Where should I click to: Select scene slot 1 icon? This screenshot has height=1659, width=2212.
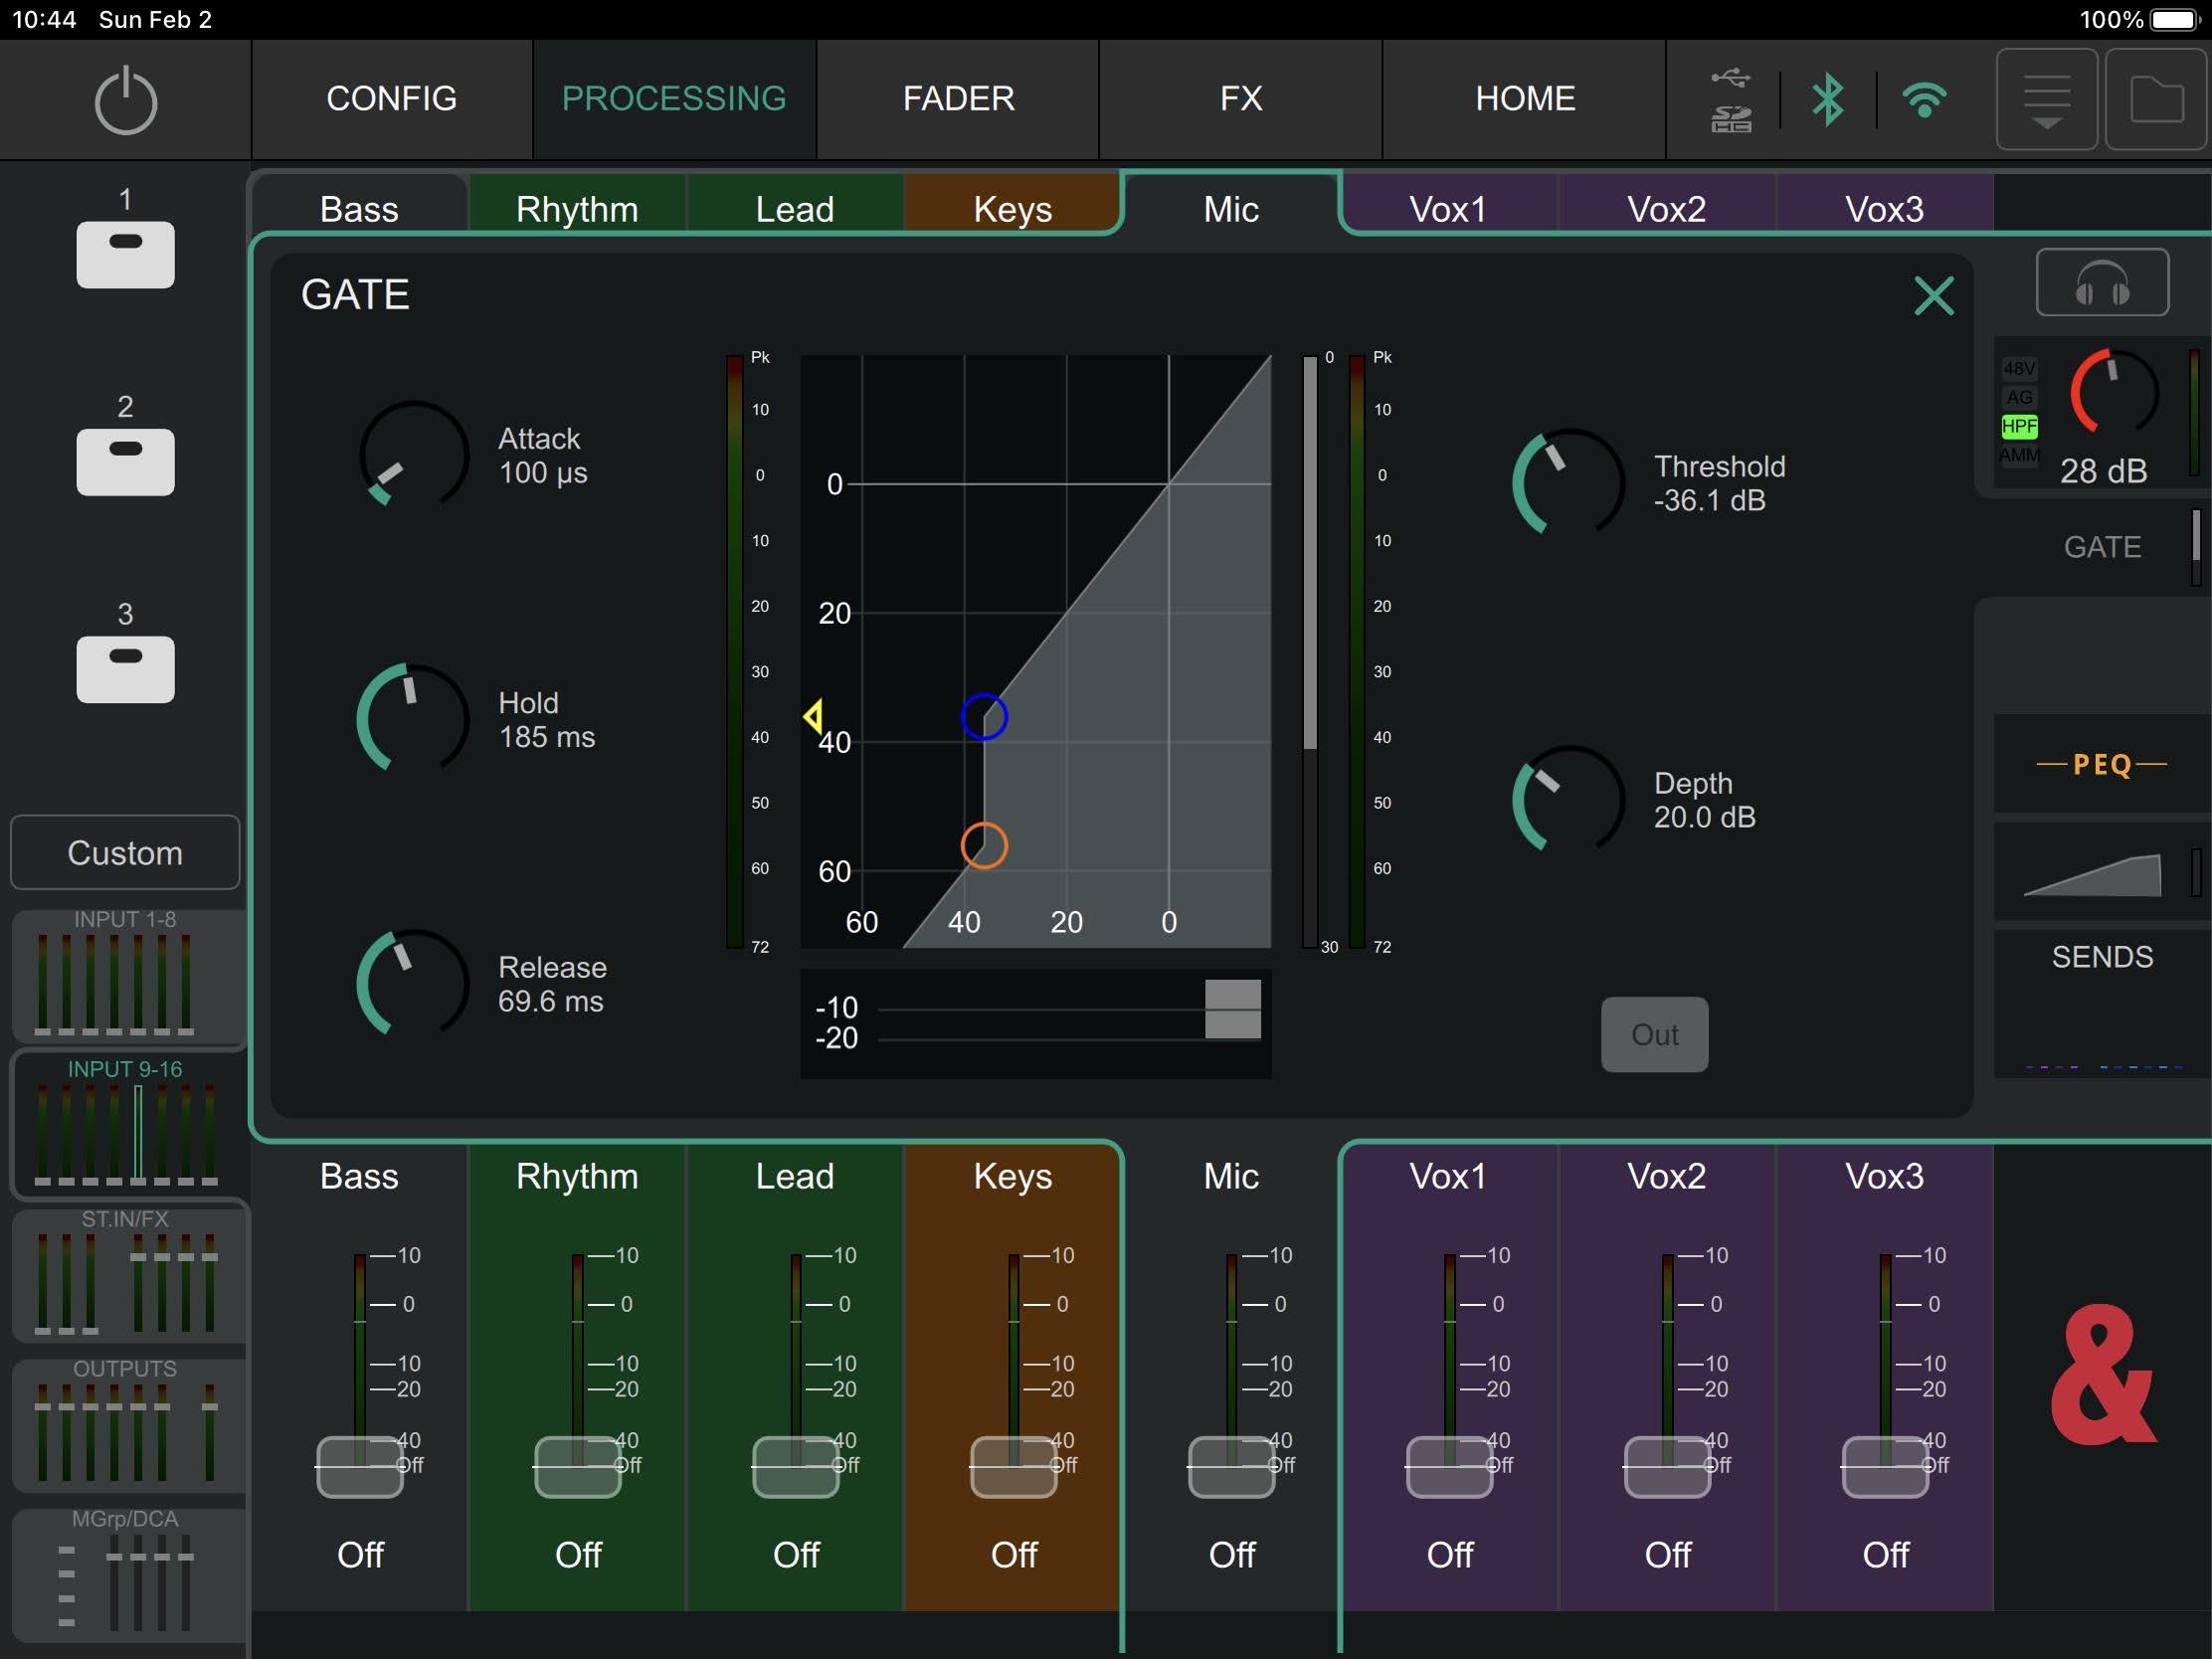point(125,254)
